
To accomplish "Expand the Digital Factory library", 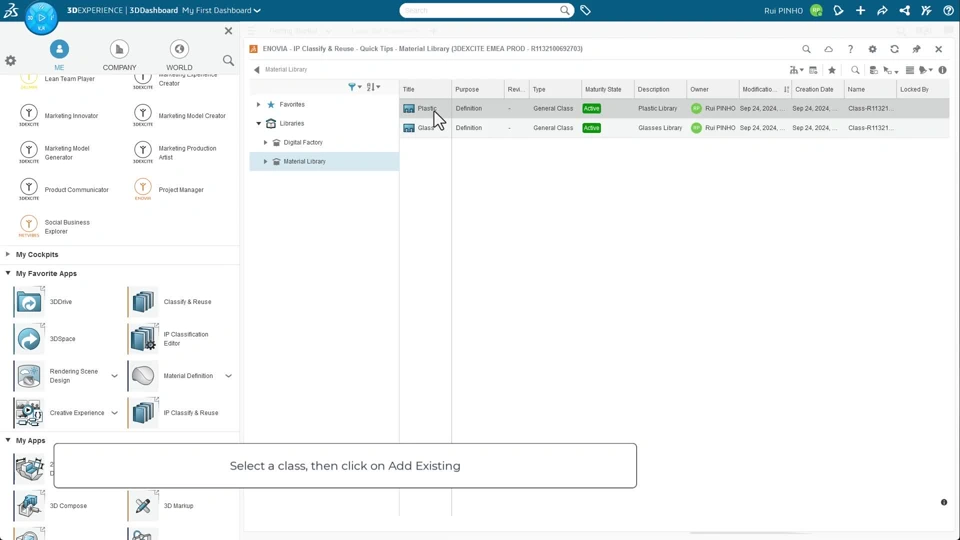I will click(x=266, y=143).
